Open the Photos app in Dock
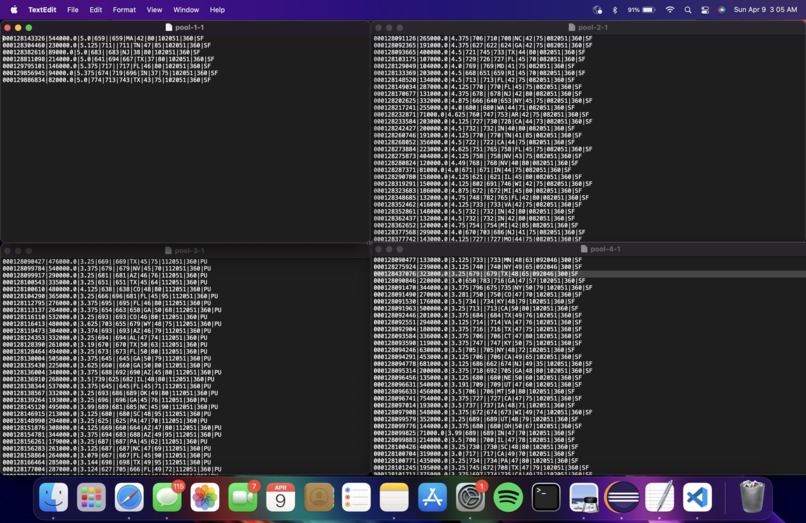806x523 pixels. click(x=205, y=497)
